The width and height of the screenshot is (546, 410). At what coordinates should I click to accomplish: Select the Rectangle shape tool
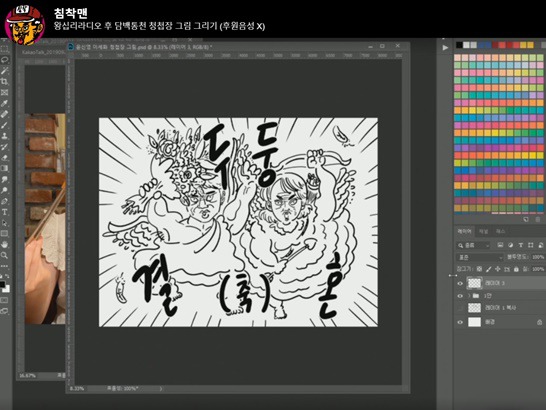[x=5, y=233]
